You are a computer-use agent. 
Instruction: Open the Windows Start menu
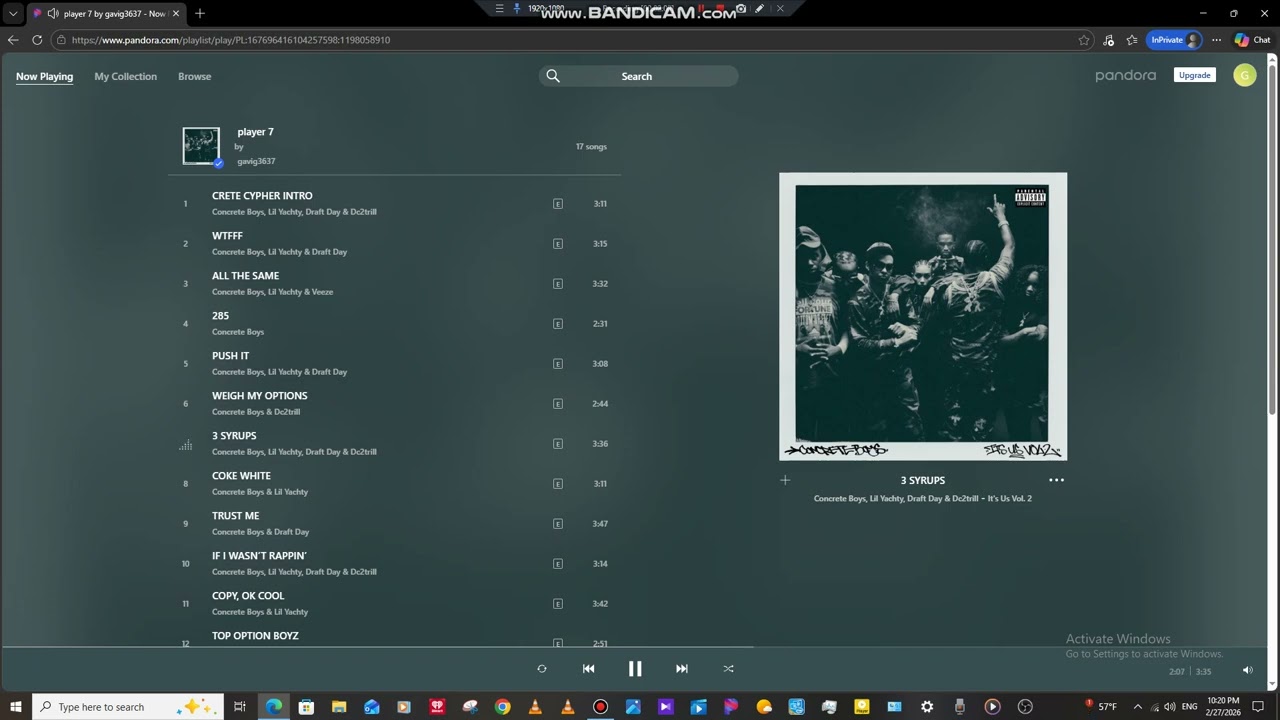16,707
